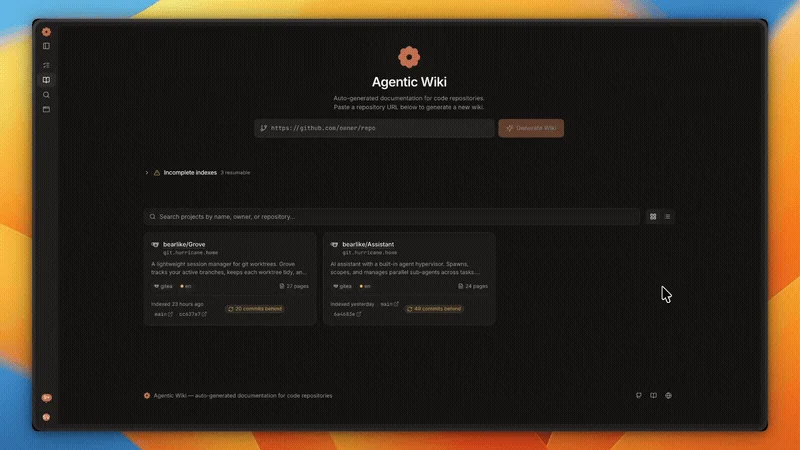Open the wiki book icon in sidebar

46,80
